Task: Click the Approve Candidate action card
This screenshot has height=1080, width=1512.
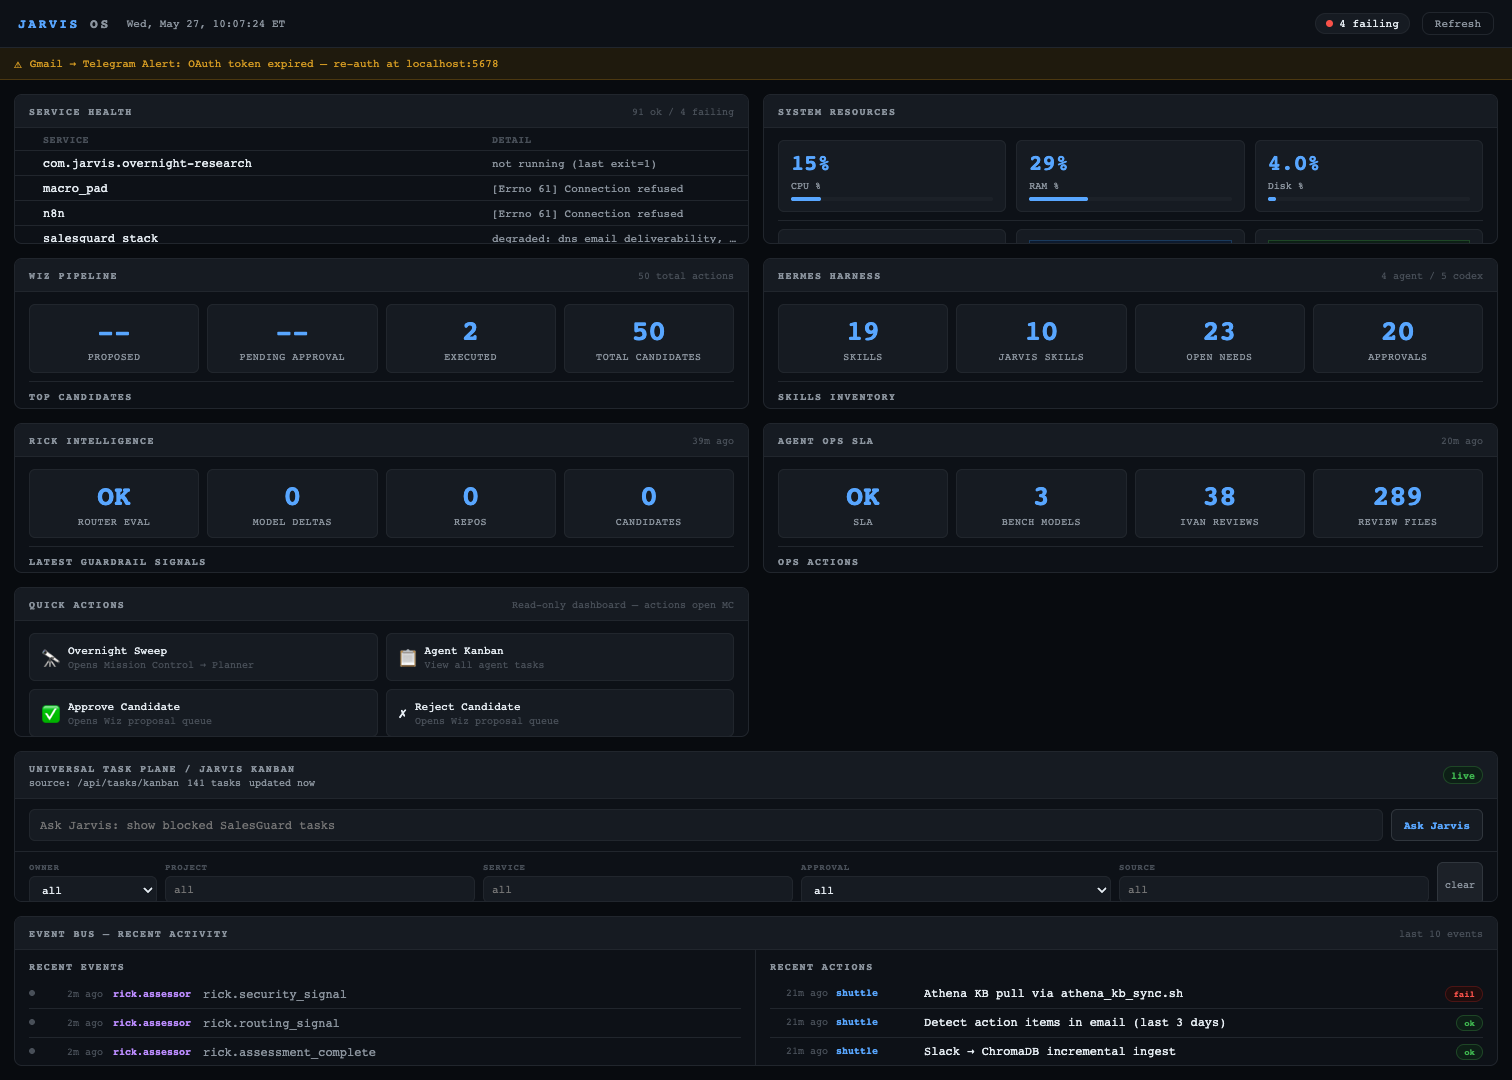Action: point(203,713)
